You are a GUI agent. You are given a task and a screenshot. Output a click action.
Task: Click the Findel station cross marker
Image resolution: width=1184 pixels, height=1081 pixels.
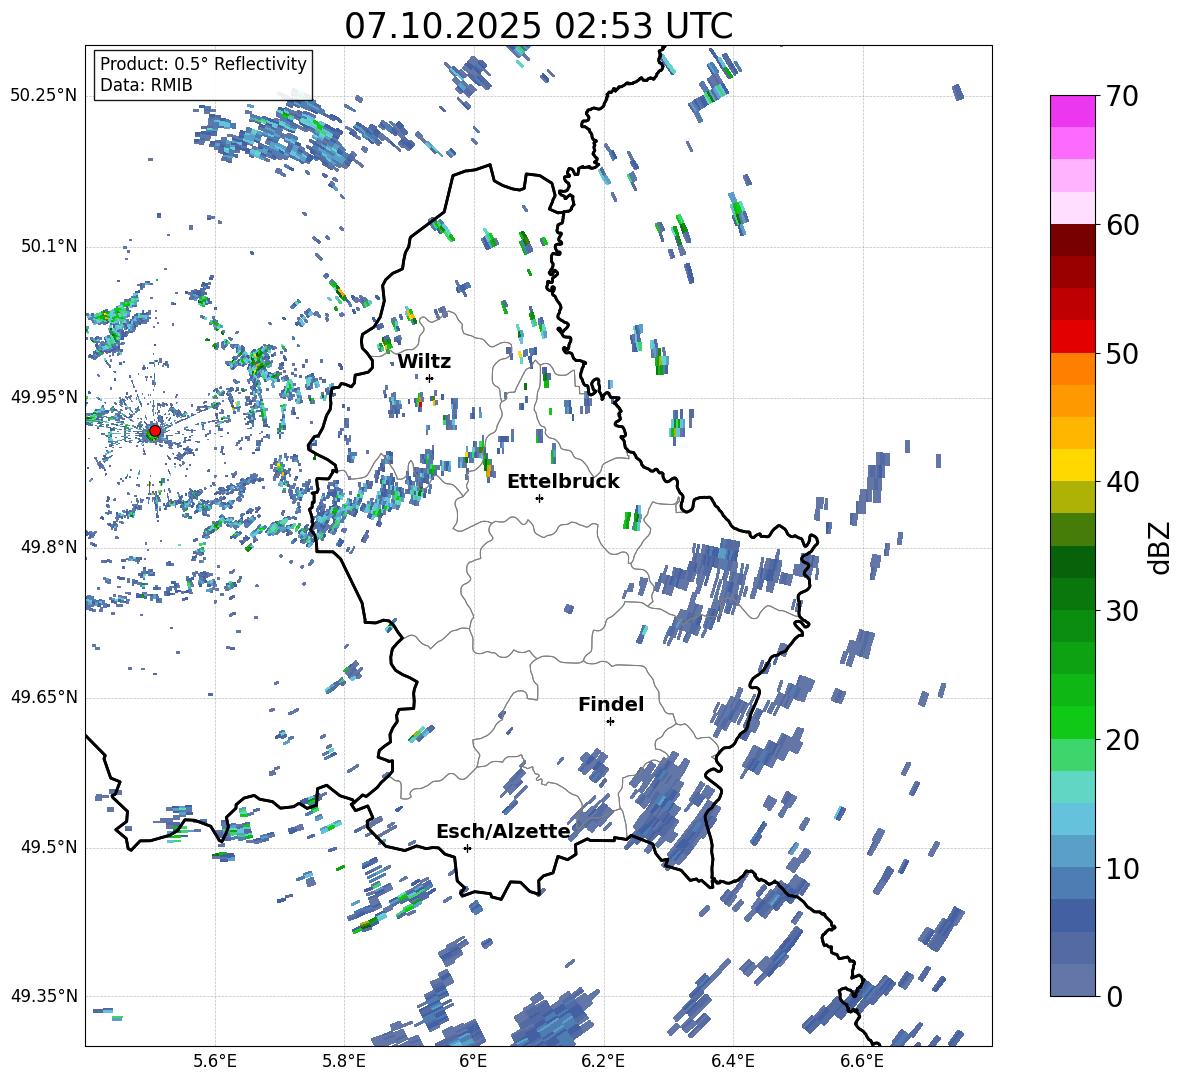click(x=610, y=721)
